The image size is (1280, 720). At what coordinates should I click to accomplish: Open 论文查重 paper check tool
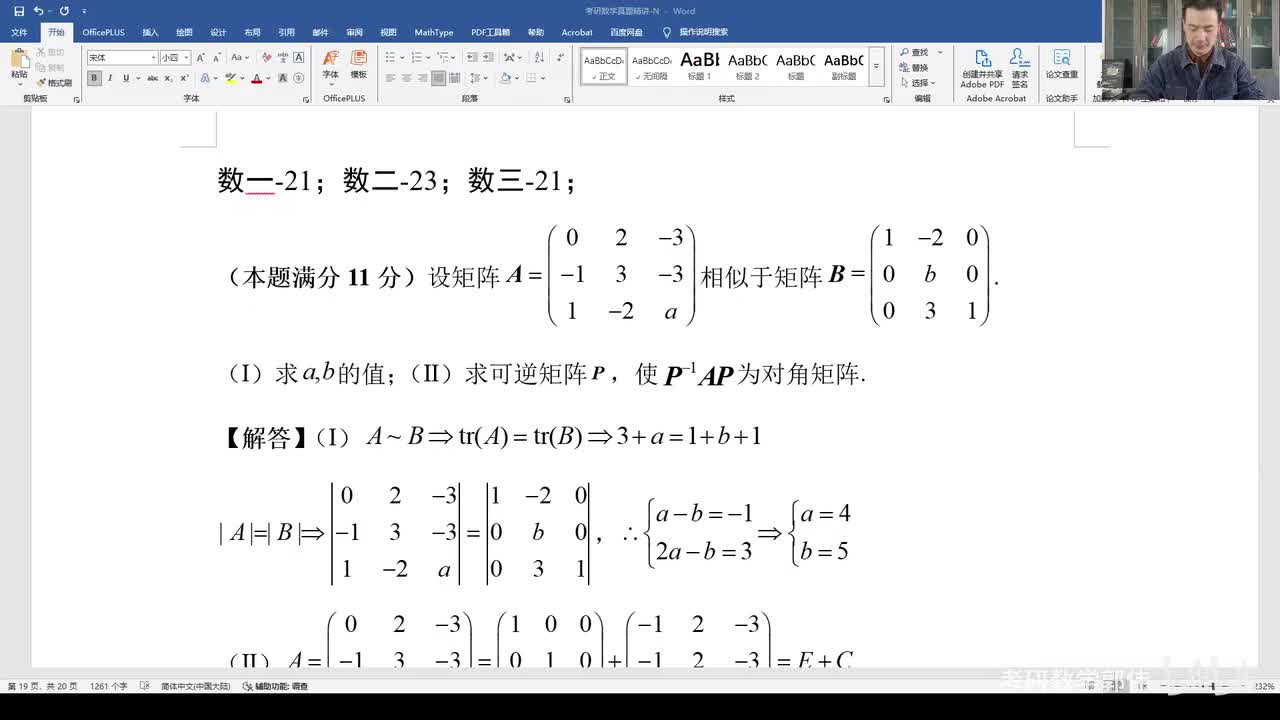click(x=1062, y=63)
